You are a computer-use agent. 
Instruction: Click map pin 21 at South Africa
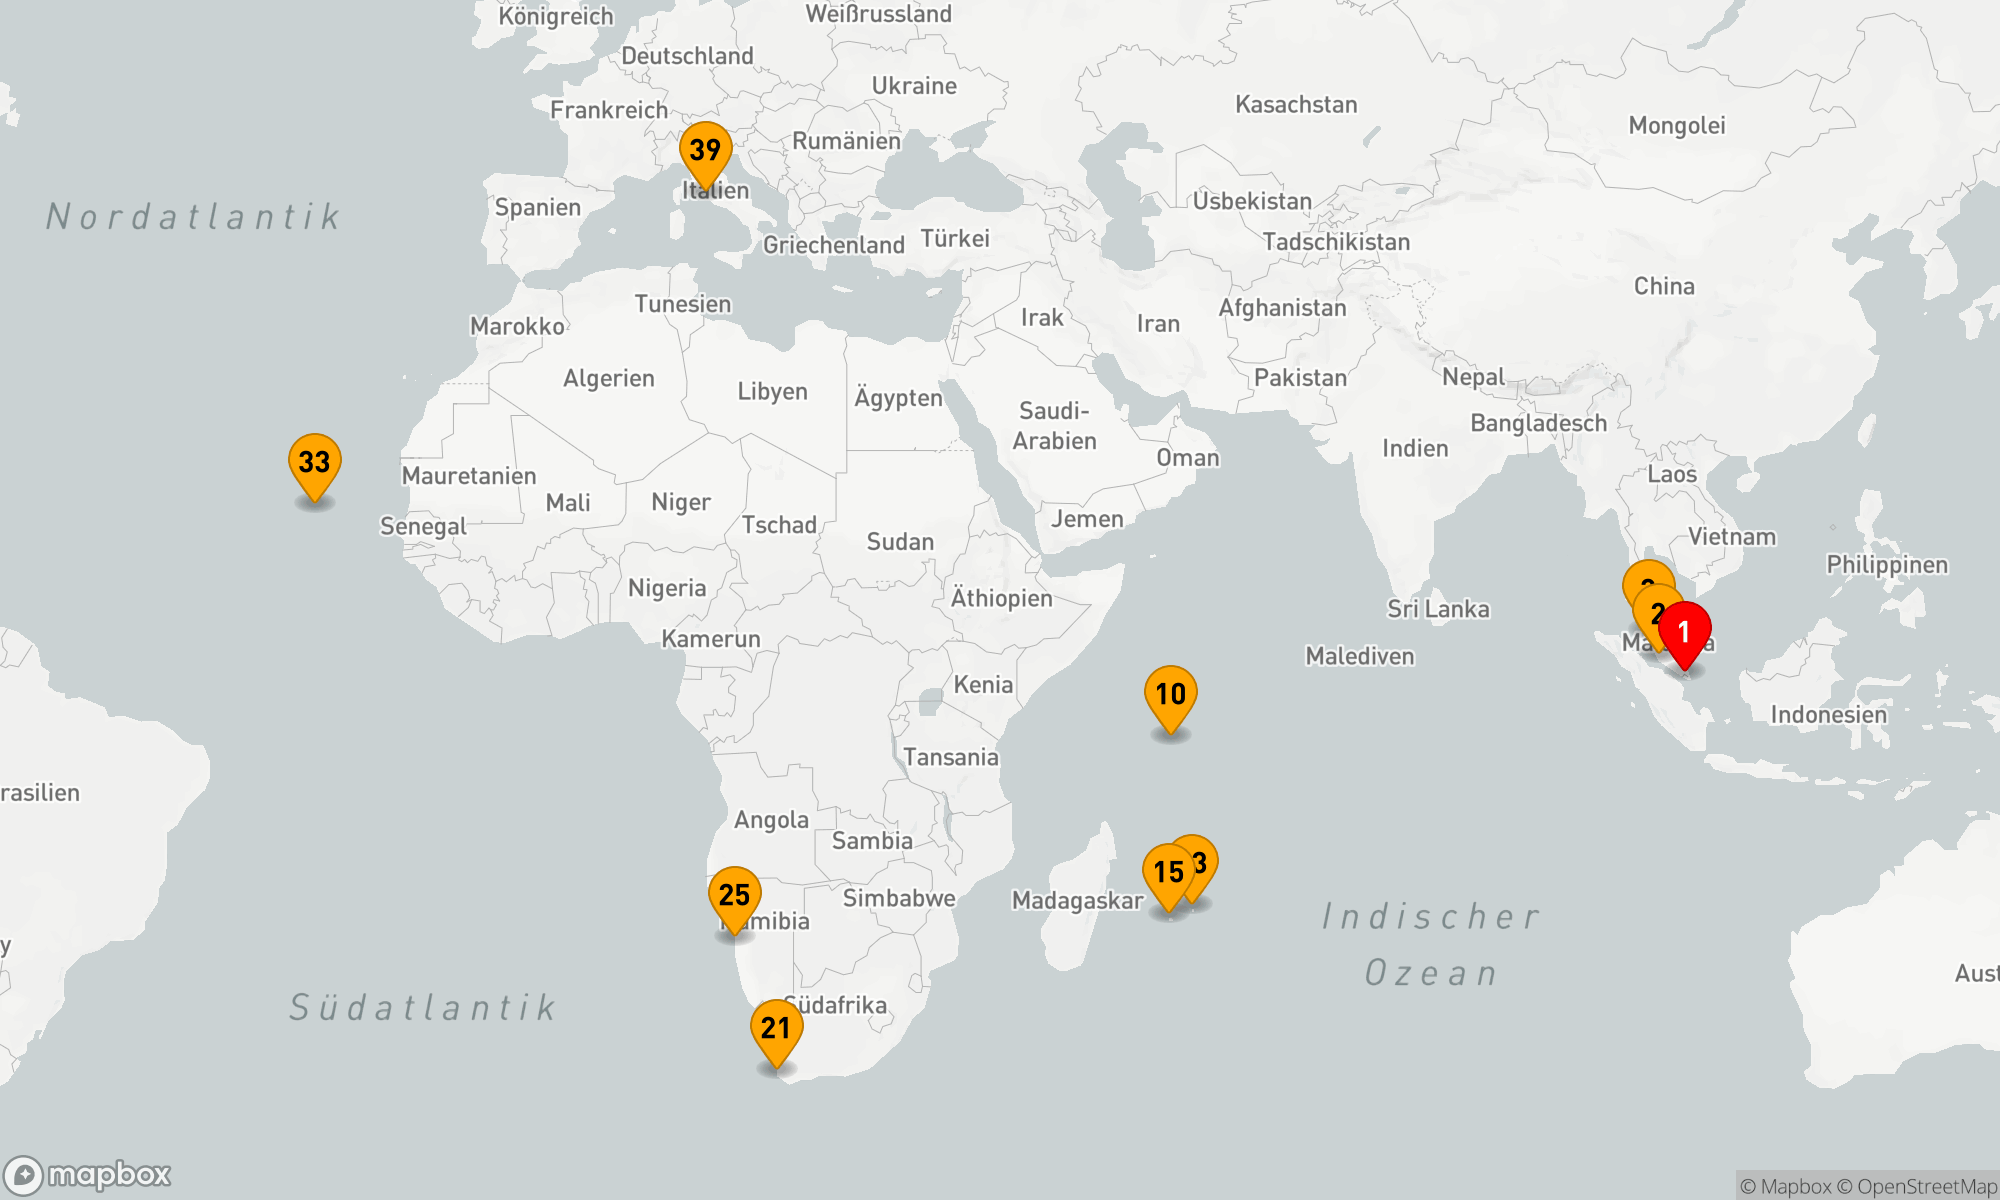[x=776, y=1029]
